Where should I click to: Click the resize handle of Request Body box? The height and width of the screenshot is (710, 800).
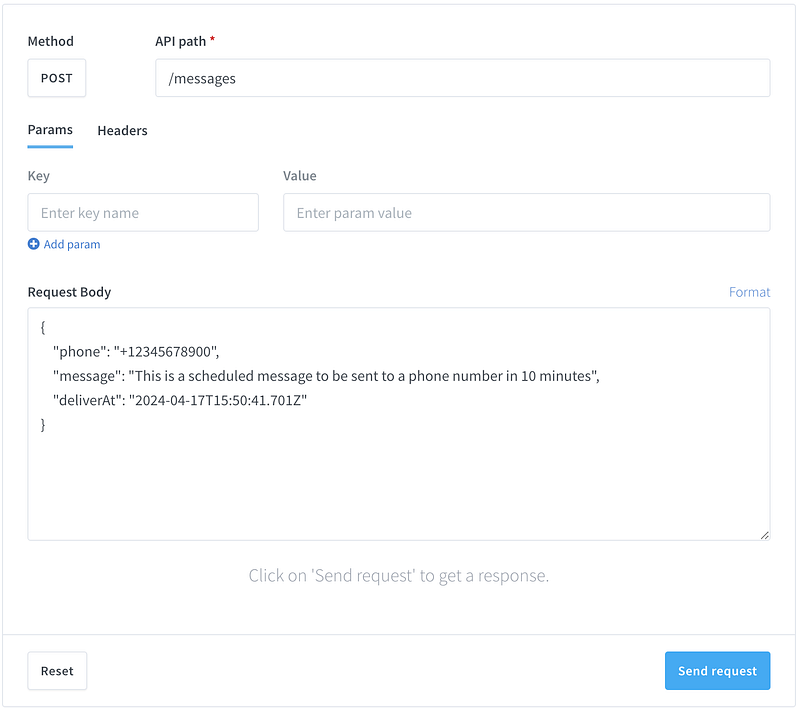[x=765, y=535]
